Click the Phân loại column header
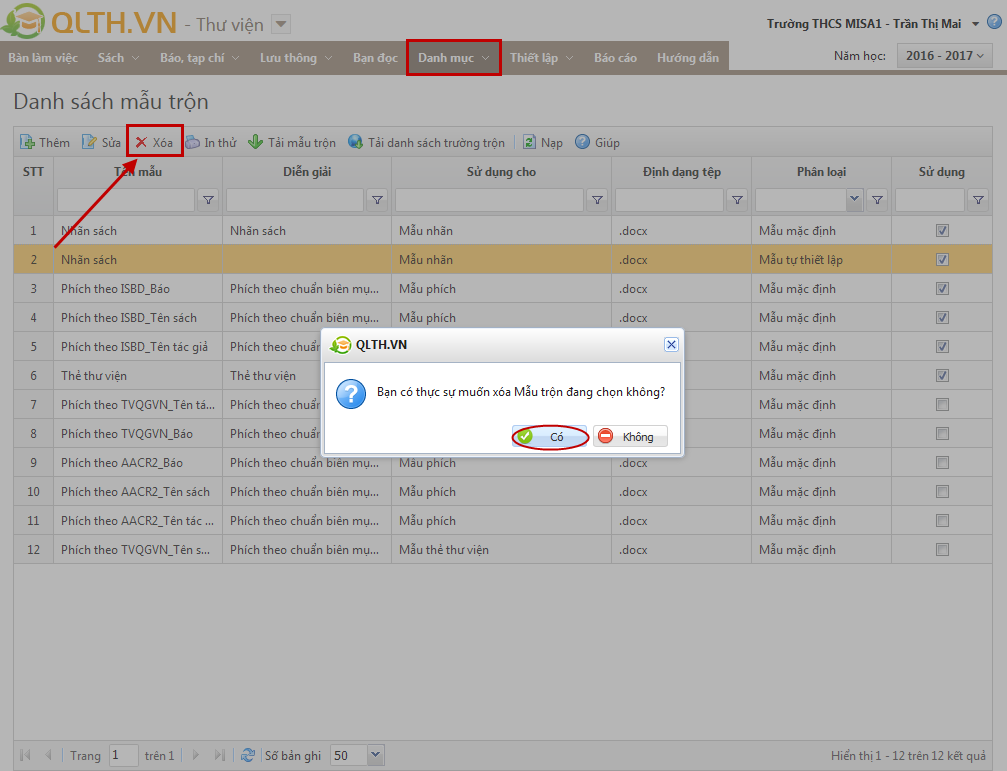The image size is (1007, 771). click(821, 172)
